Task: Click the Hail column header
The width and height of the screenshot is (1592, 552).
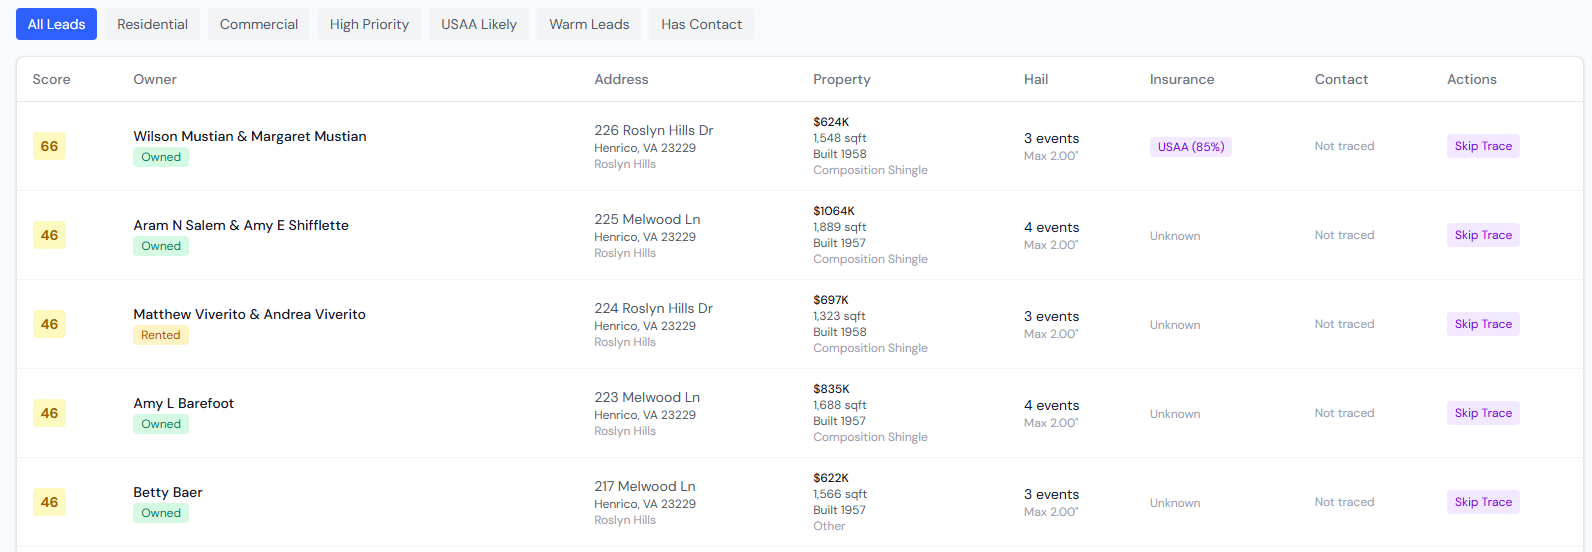Action: coord(1036,79)
